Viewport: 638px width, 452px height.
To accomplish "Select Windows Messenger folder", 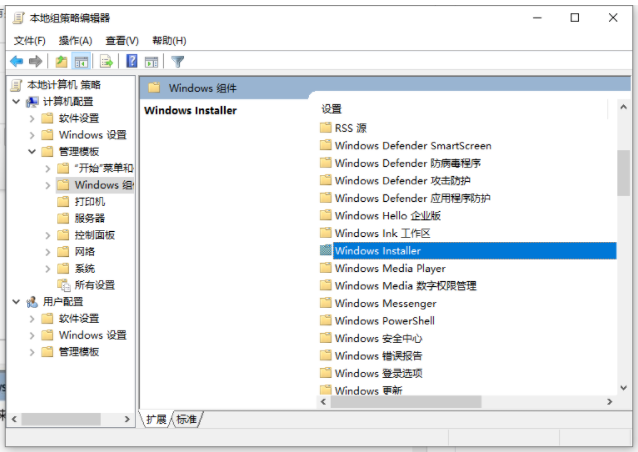I will pos(385,304).
